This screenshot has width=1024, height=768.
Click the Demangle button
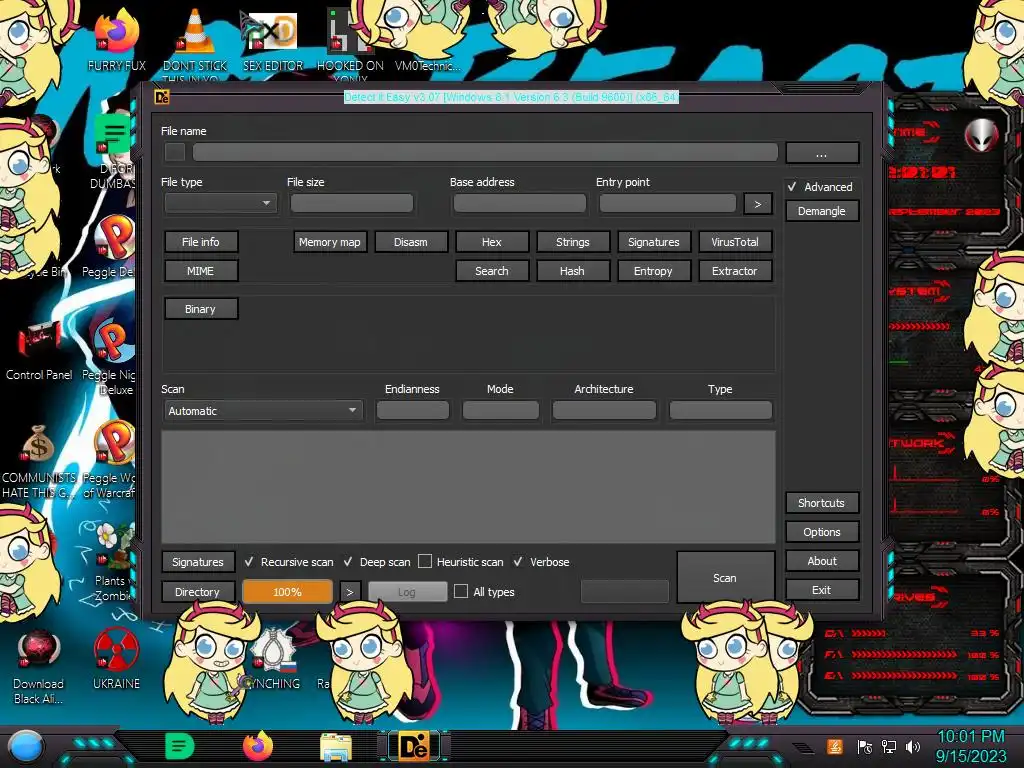coord(822,211)
